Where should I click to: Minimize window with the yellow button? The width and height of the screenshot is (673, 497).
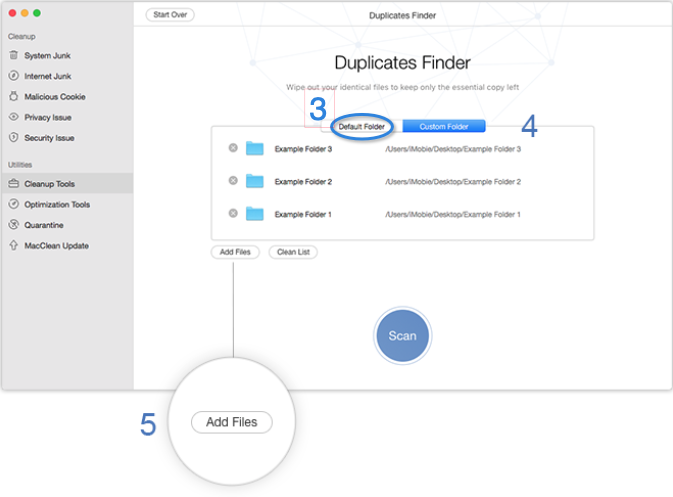coord(25,13)
